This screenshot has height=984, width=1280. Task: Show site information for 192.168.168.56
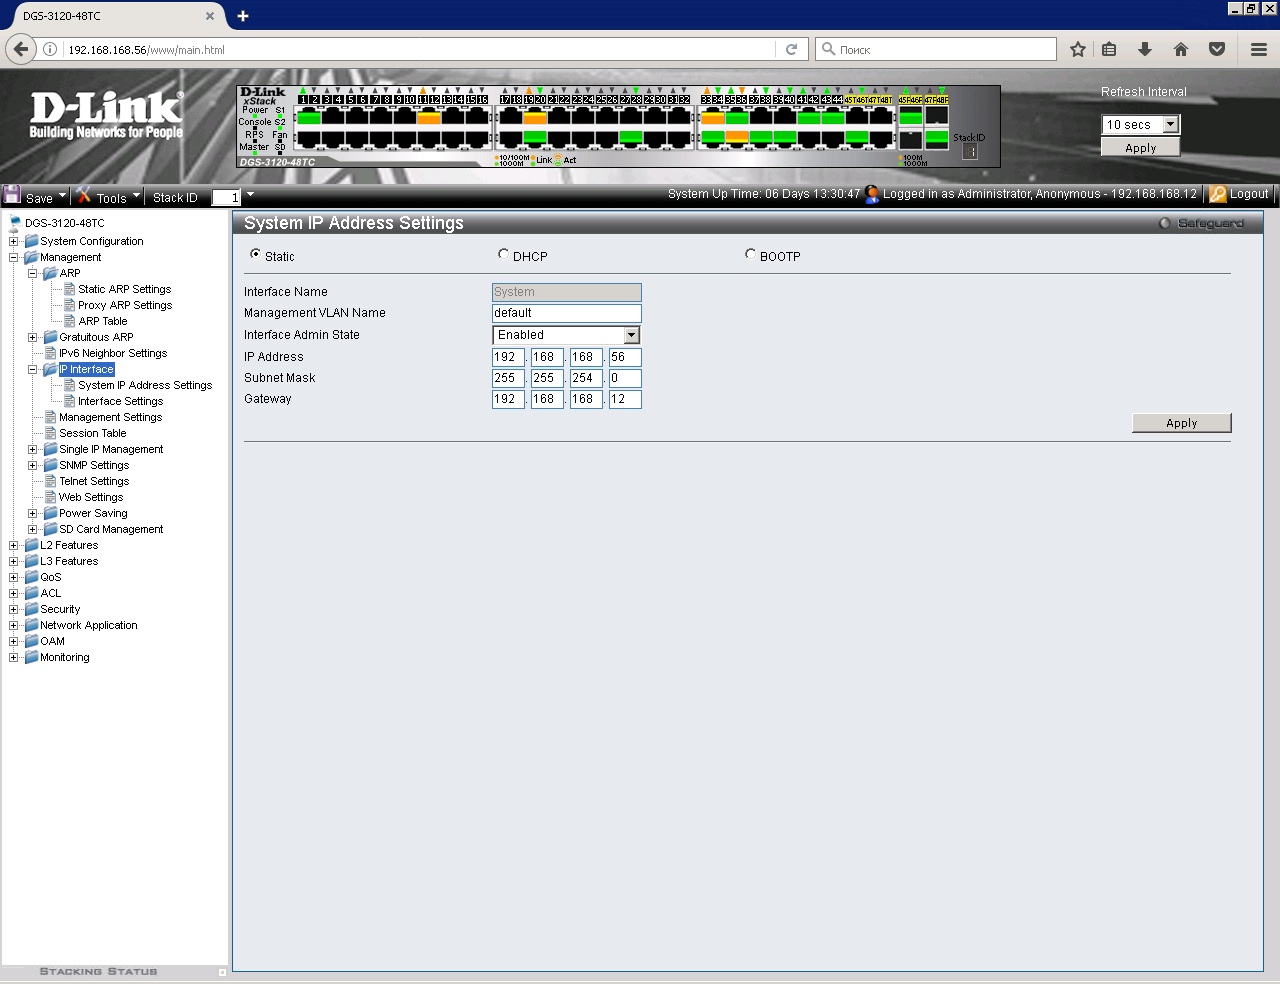click(50, 49)
